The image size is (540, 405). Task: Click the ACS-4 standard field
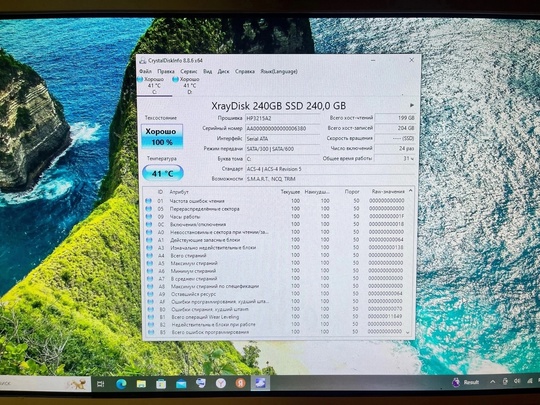330,169
